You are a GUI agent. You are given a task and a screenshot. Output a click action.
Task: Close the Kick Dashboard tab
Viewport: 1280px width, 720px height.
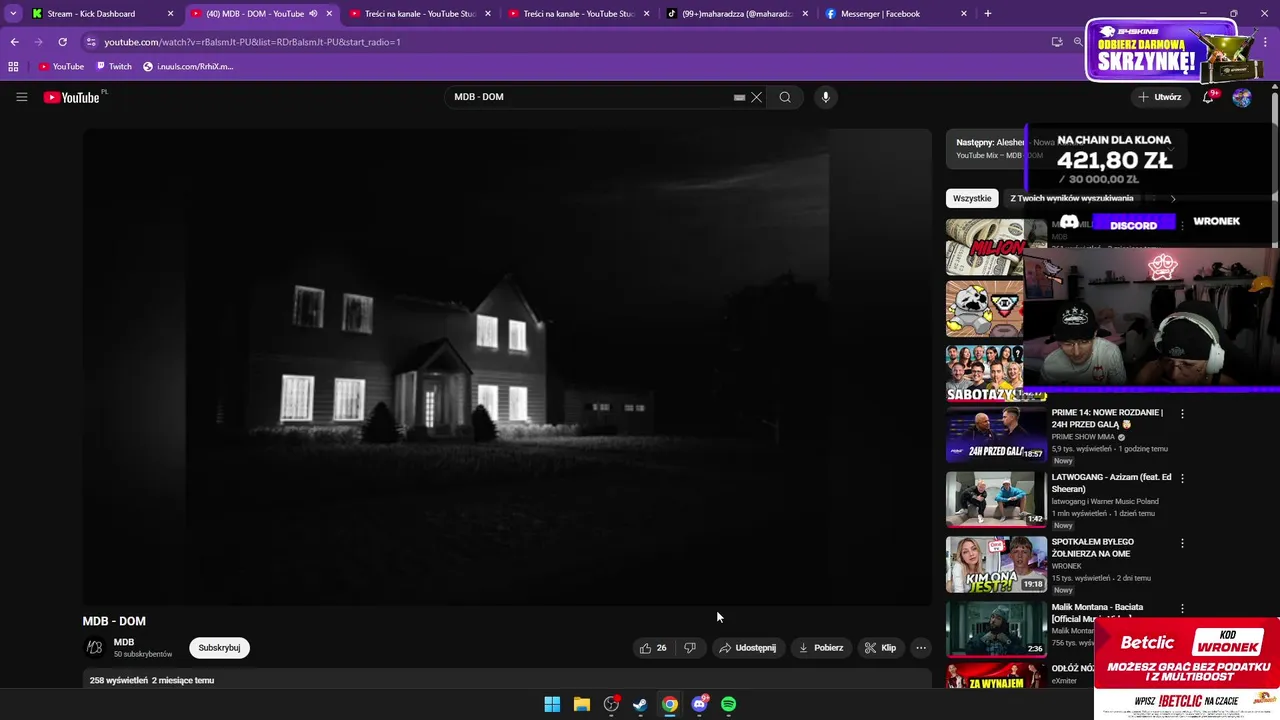click(170, 14)
